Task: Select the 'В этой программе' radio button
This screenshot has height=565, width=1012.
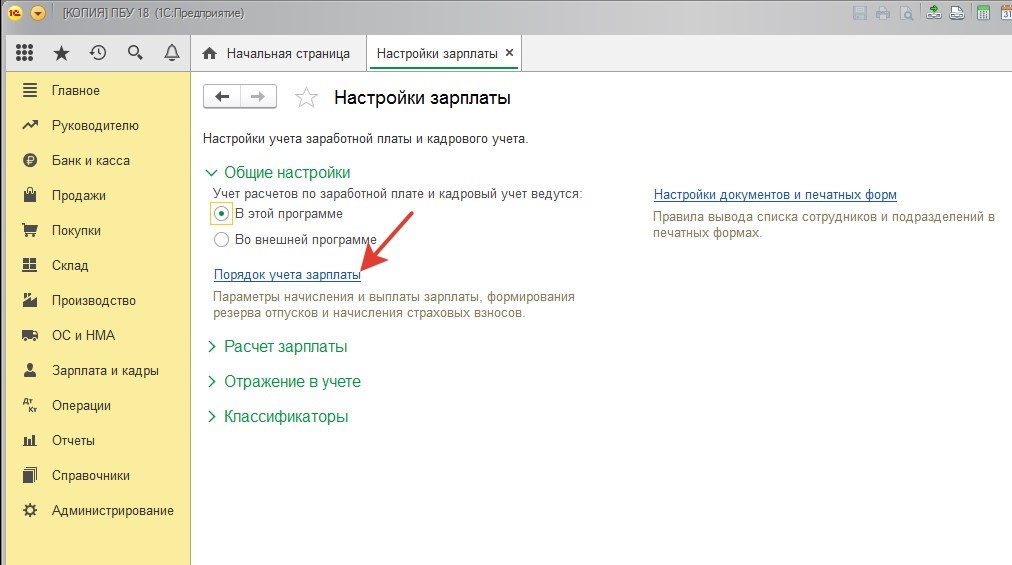Action: (221, 213)
